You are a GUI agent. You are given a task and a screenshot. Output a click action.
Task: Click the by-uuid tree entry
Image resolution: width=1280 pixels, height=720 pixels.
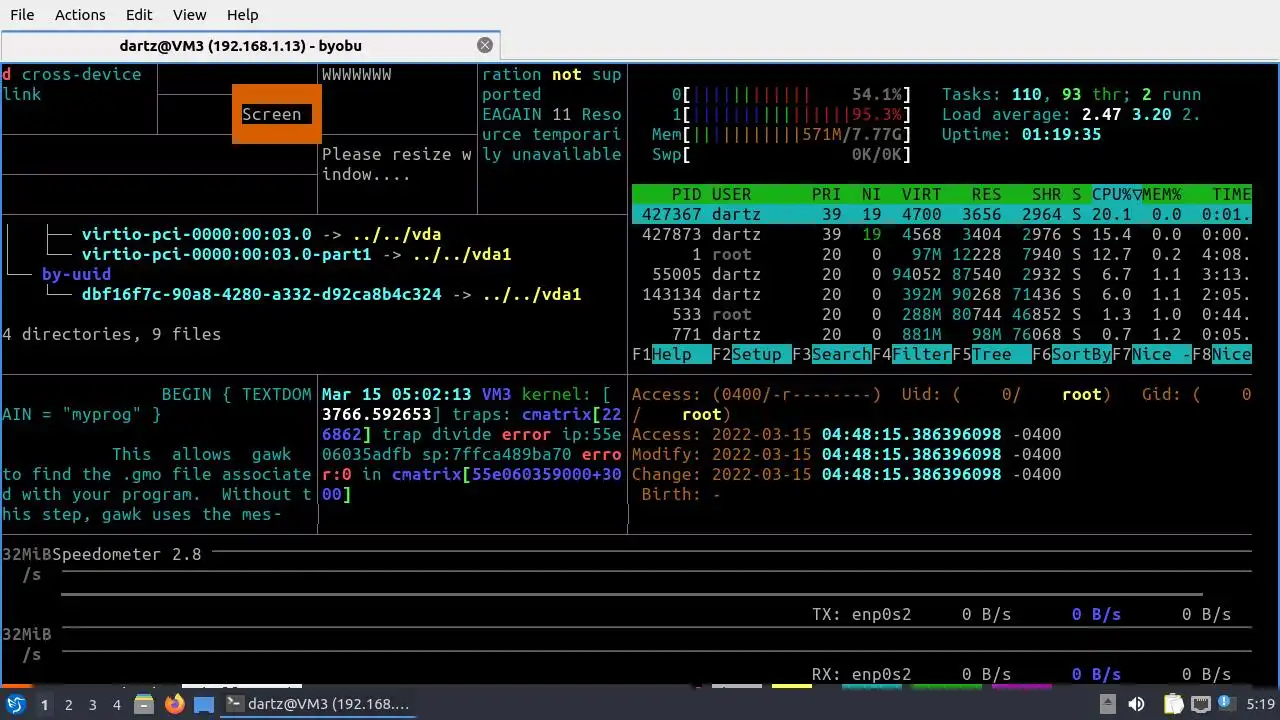click(x=77, y=274)
